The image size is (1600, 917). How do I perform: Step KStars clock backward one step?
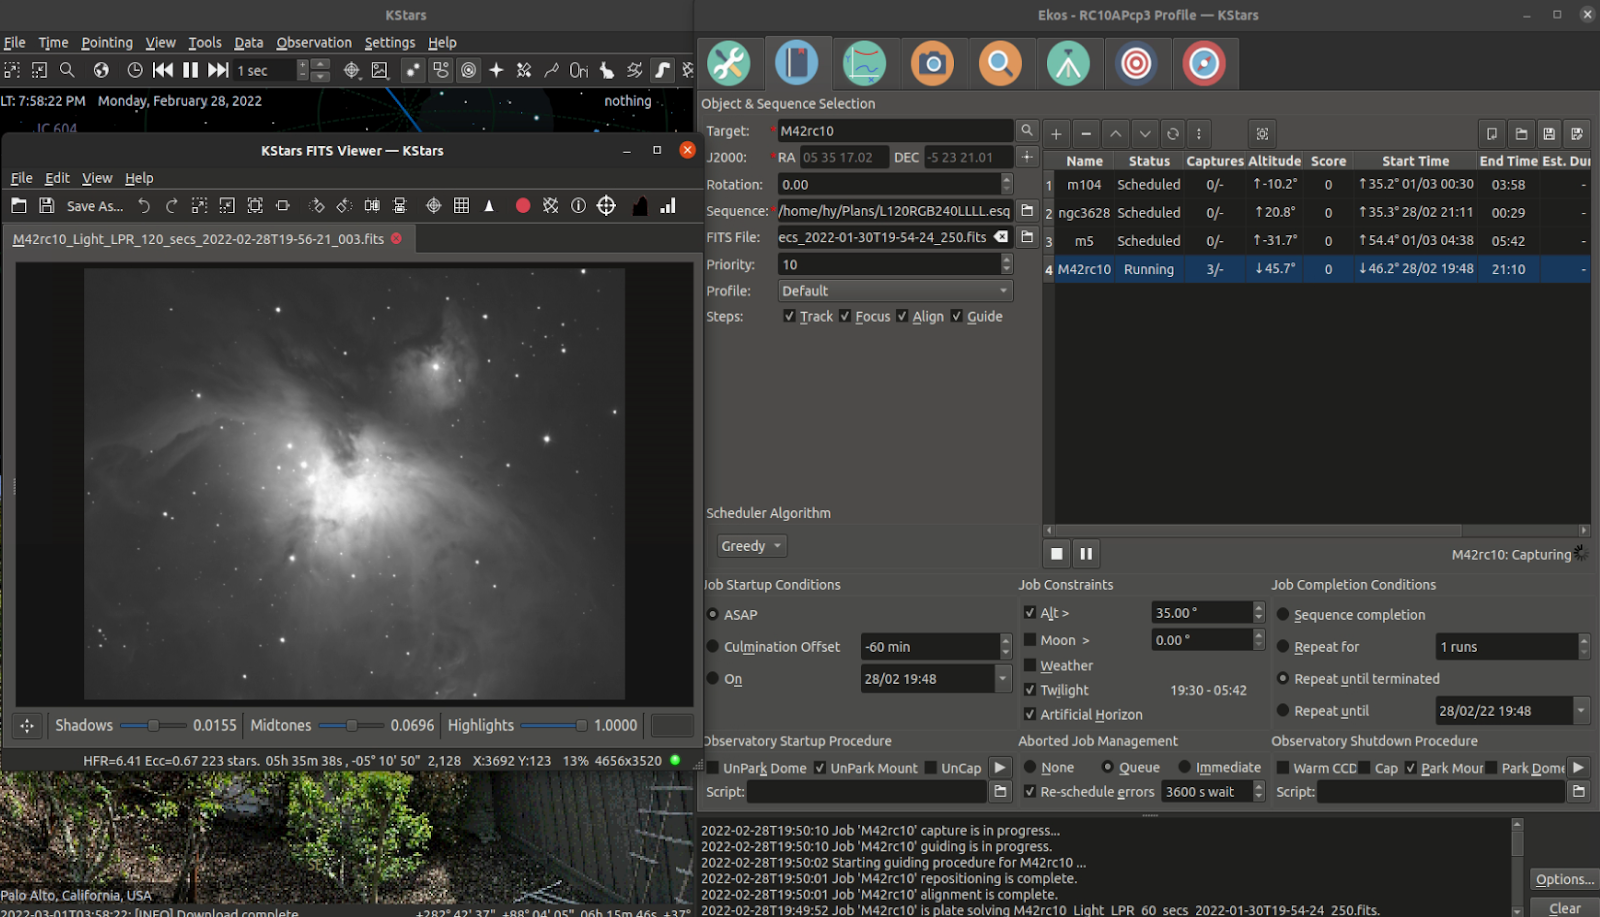pyautogui.click(x=163, y=70)
